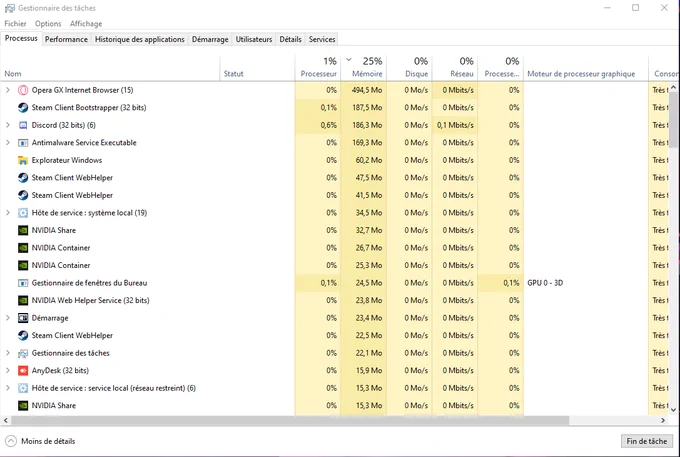Click the Steam Client Bootstrapper icon
This screenshot has width=680, height=457.
(x=23, y=108)
